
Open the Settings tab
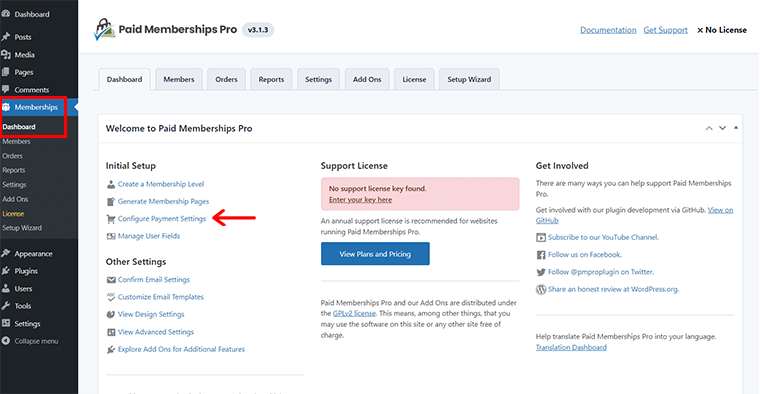click(318, 79)
